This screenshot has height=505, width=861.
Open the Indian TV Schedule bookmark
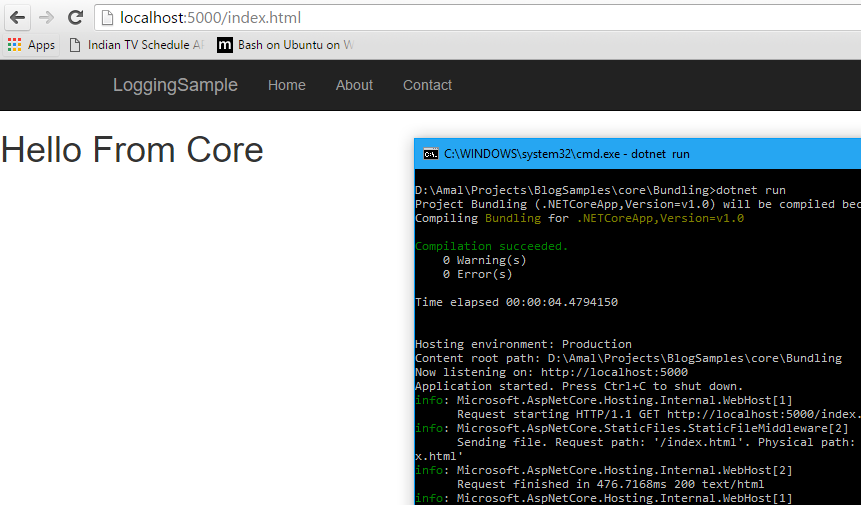click(136, 45)
